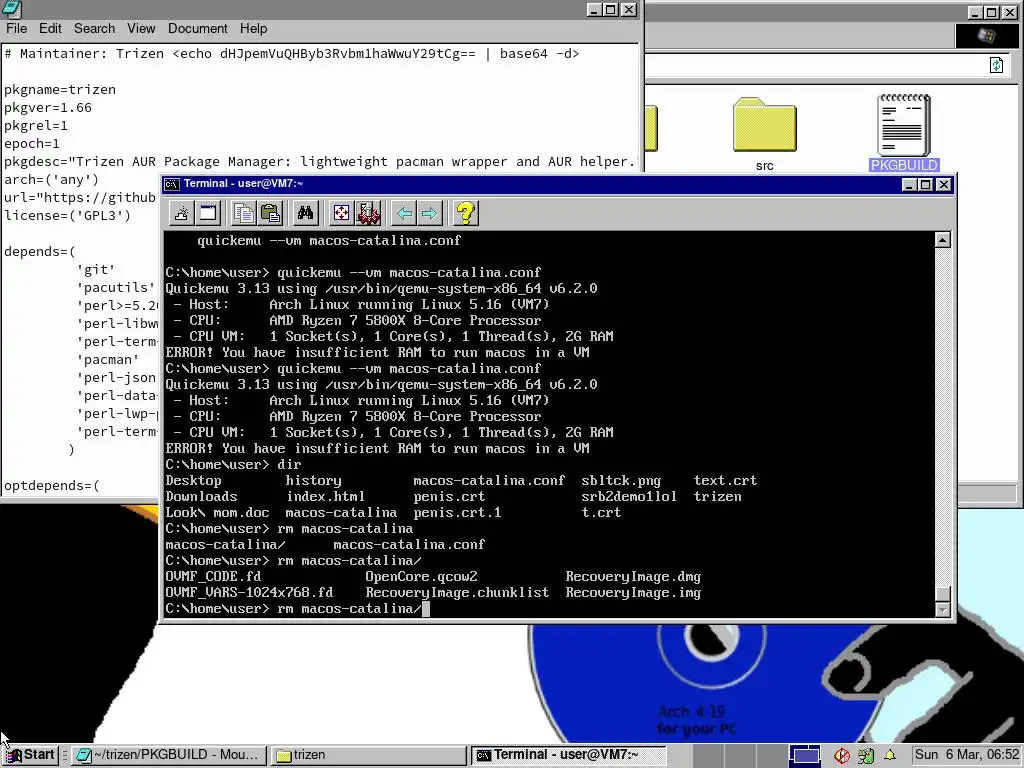This screenshot has height=768, width=1024.
Task: Open the Search menu in Mousepad
Action: pos(94,29)
